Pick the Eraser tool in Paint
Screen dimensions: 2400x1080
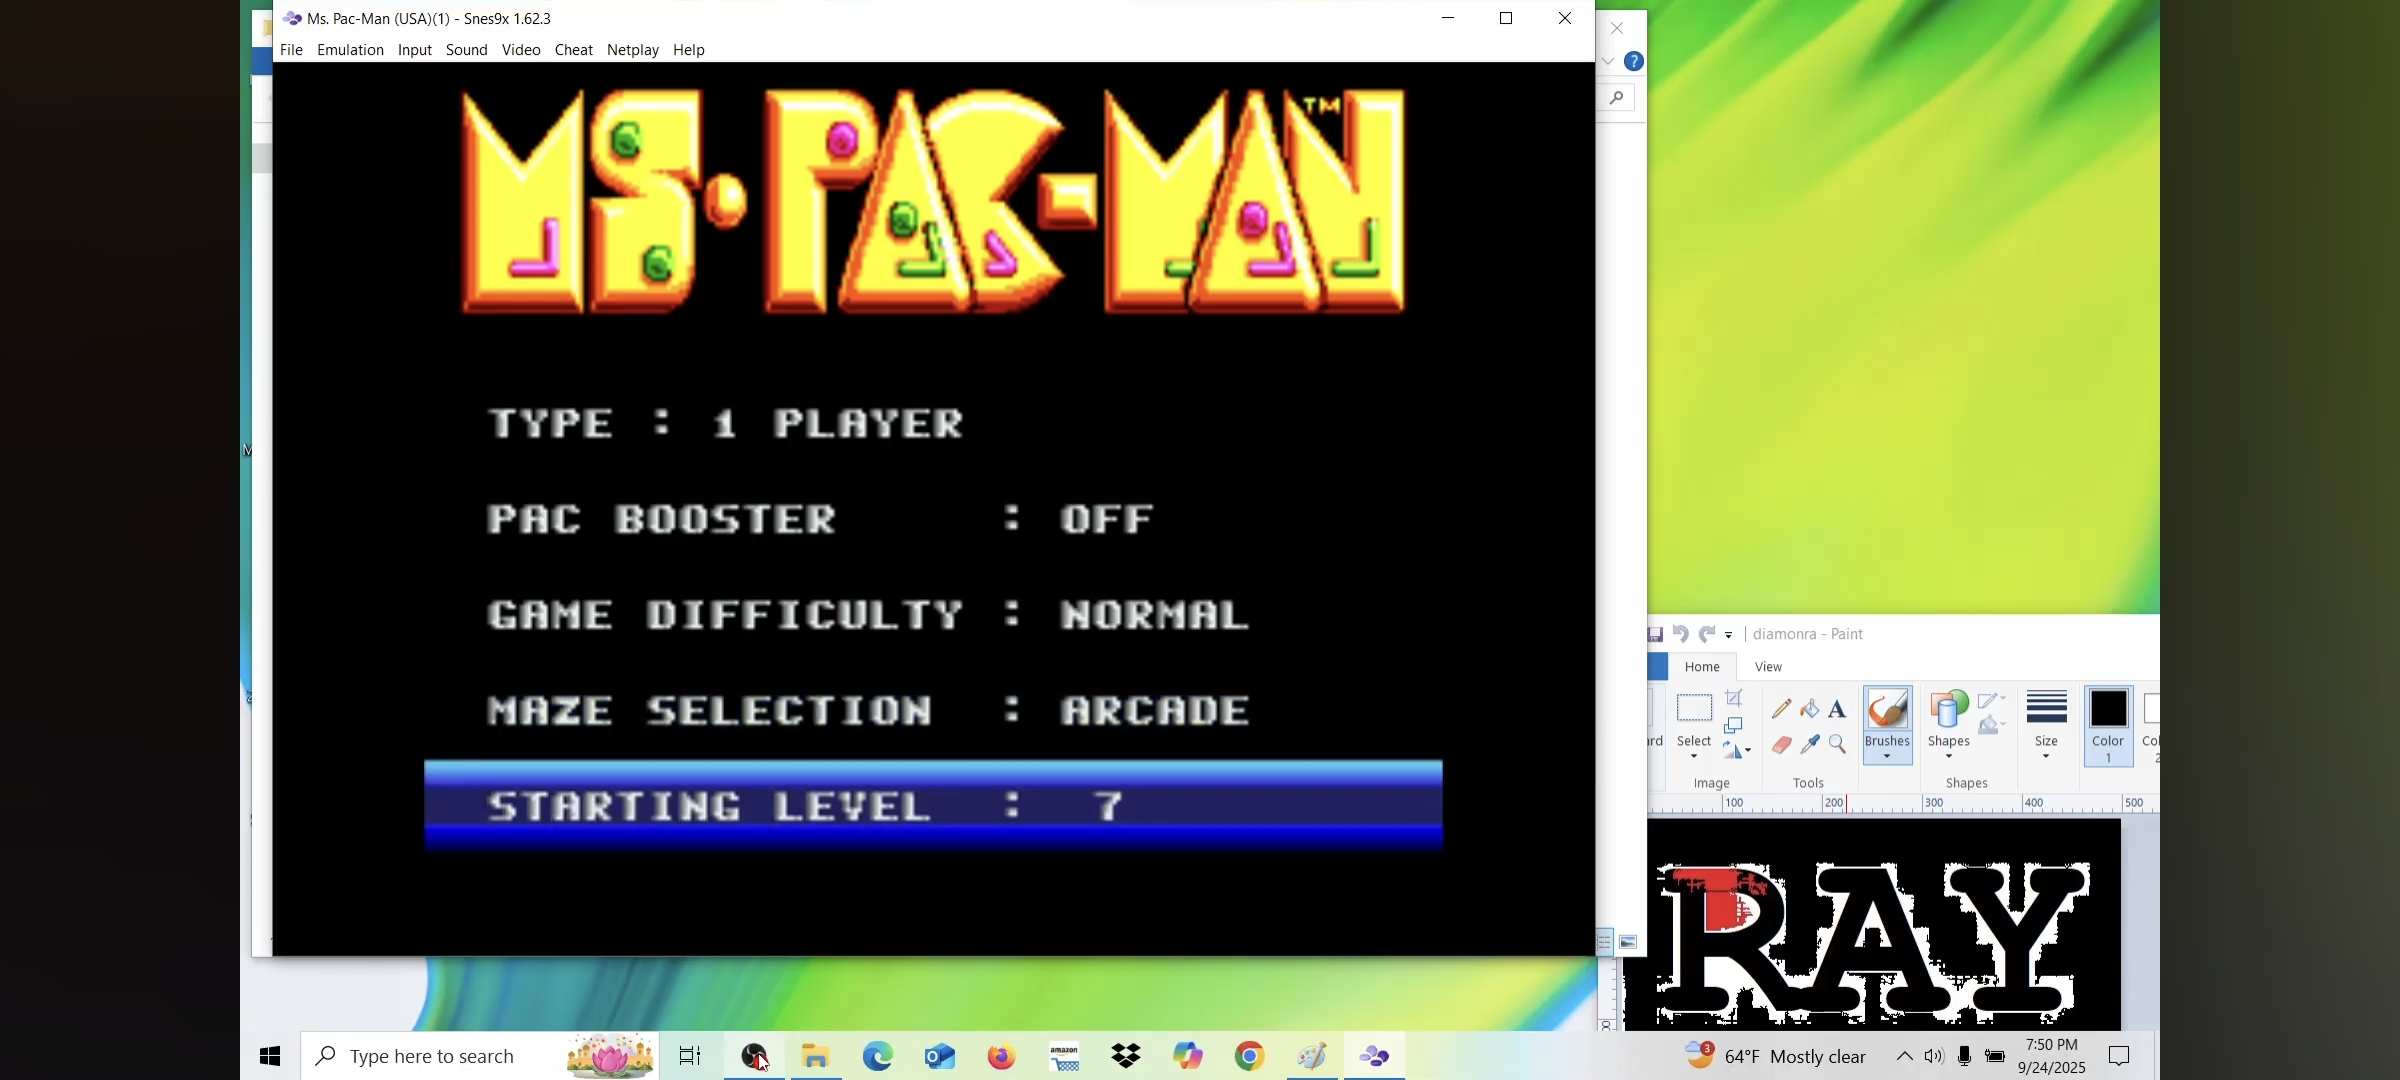(1781, 745)
